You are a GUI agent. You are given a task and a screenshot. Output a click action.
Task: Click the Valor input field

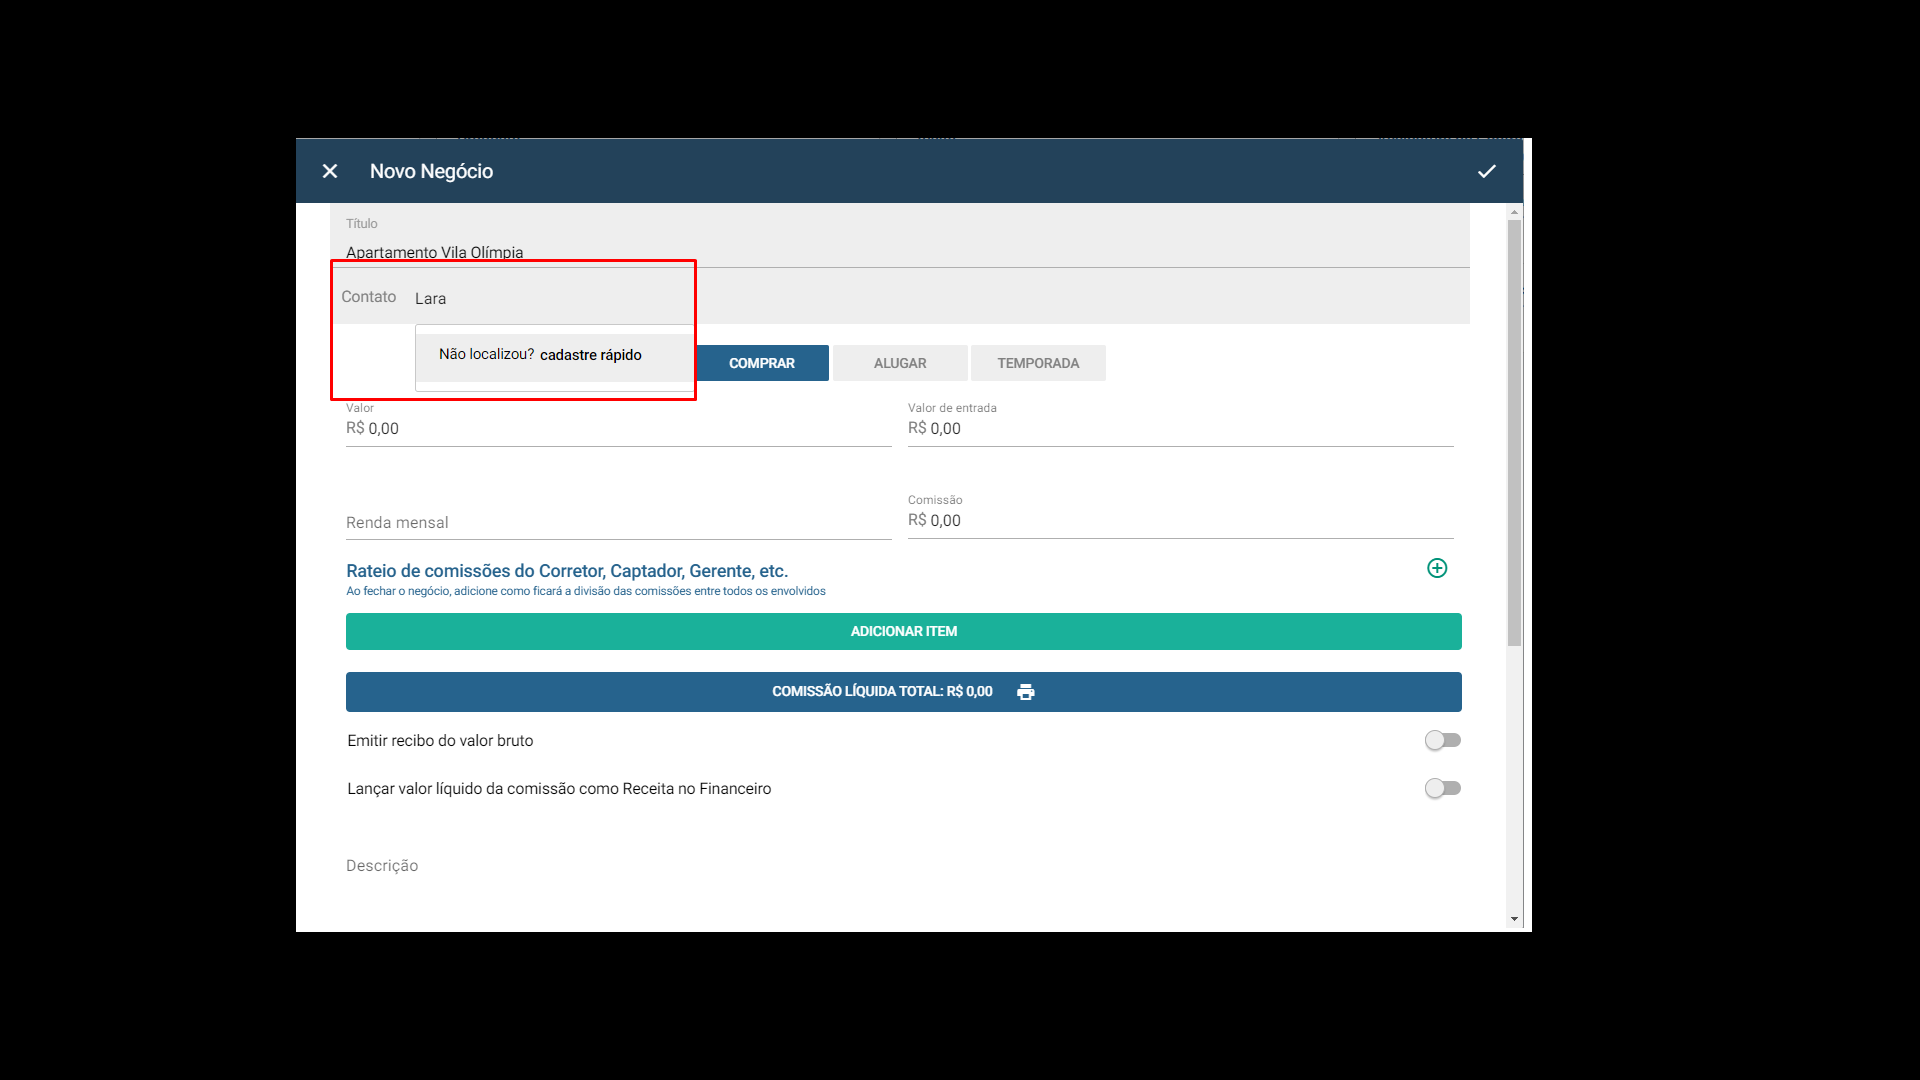[x=618, y=428]
